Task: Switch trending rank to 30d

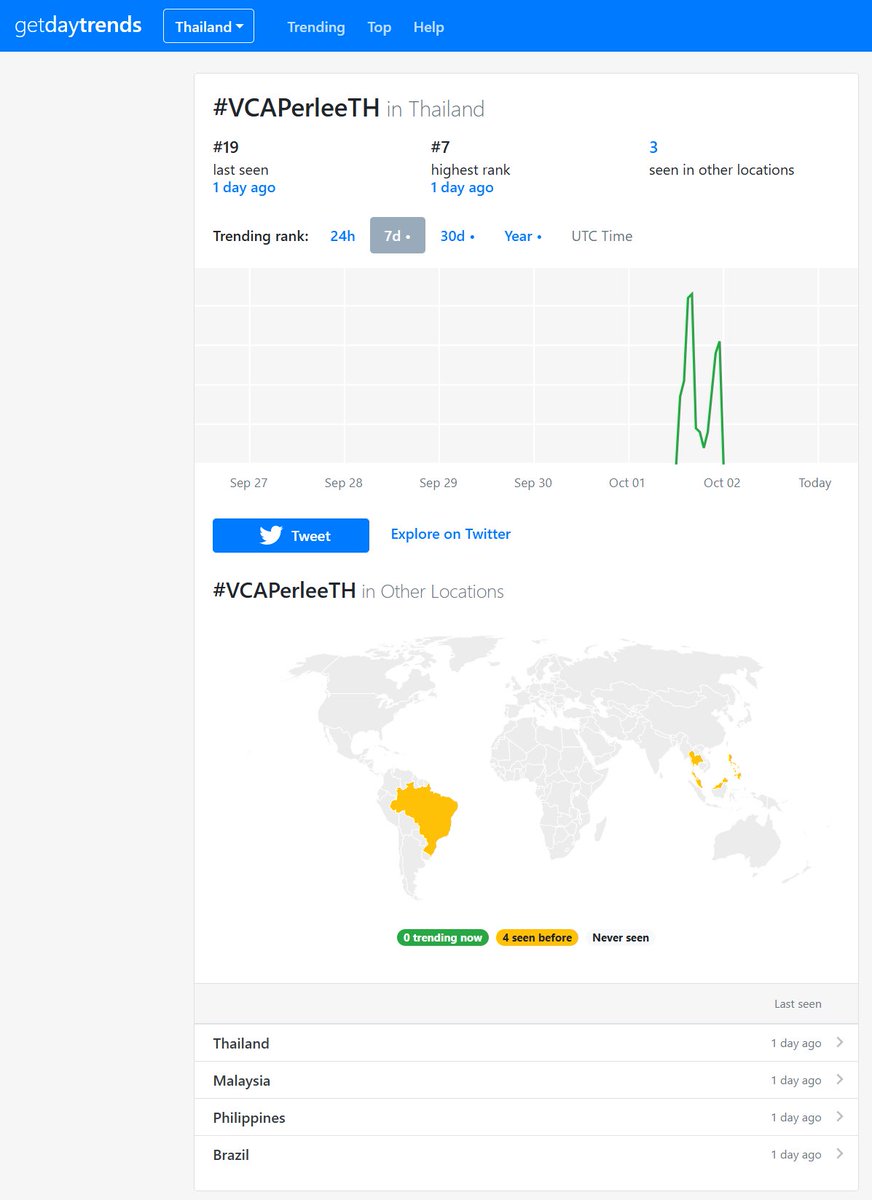Action: [x=457, y=236]
